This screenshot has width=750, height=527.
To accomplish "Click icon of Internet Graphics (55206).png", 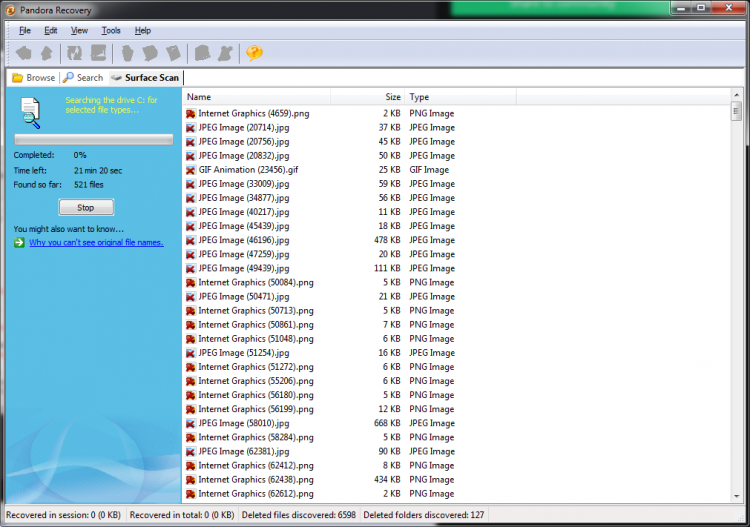I will [x=191, y=381].
